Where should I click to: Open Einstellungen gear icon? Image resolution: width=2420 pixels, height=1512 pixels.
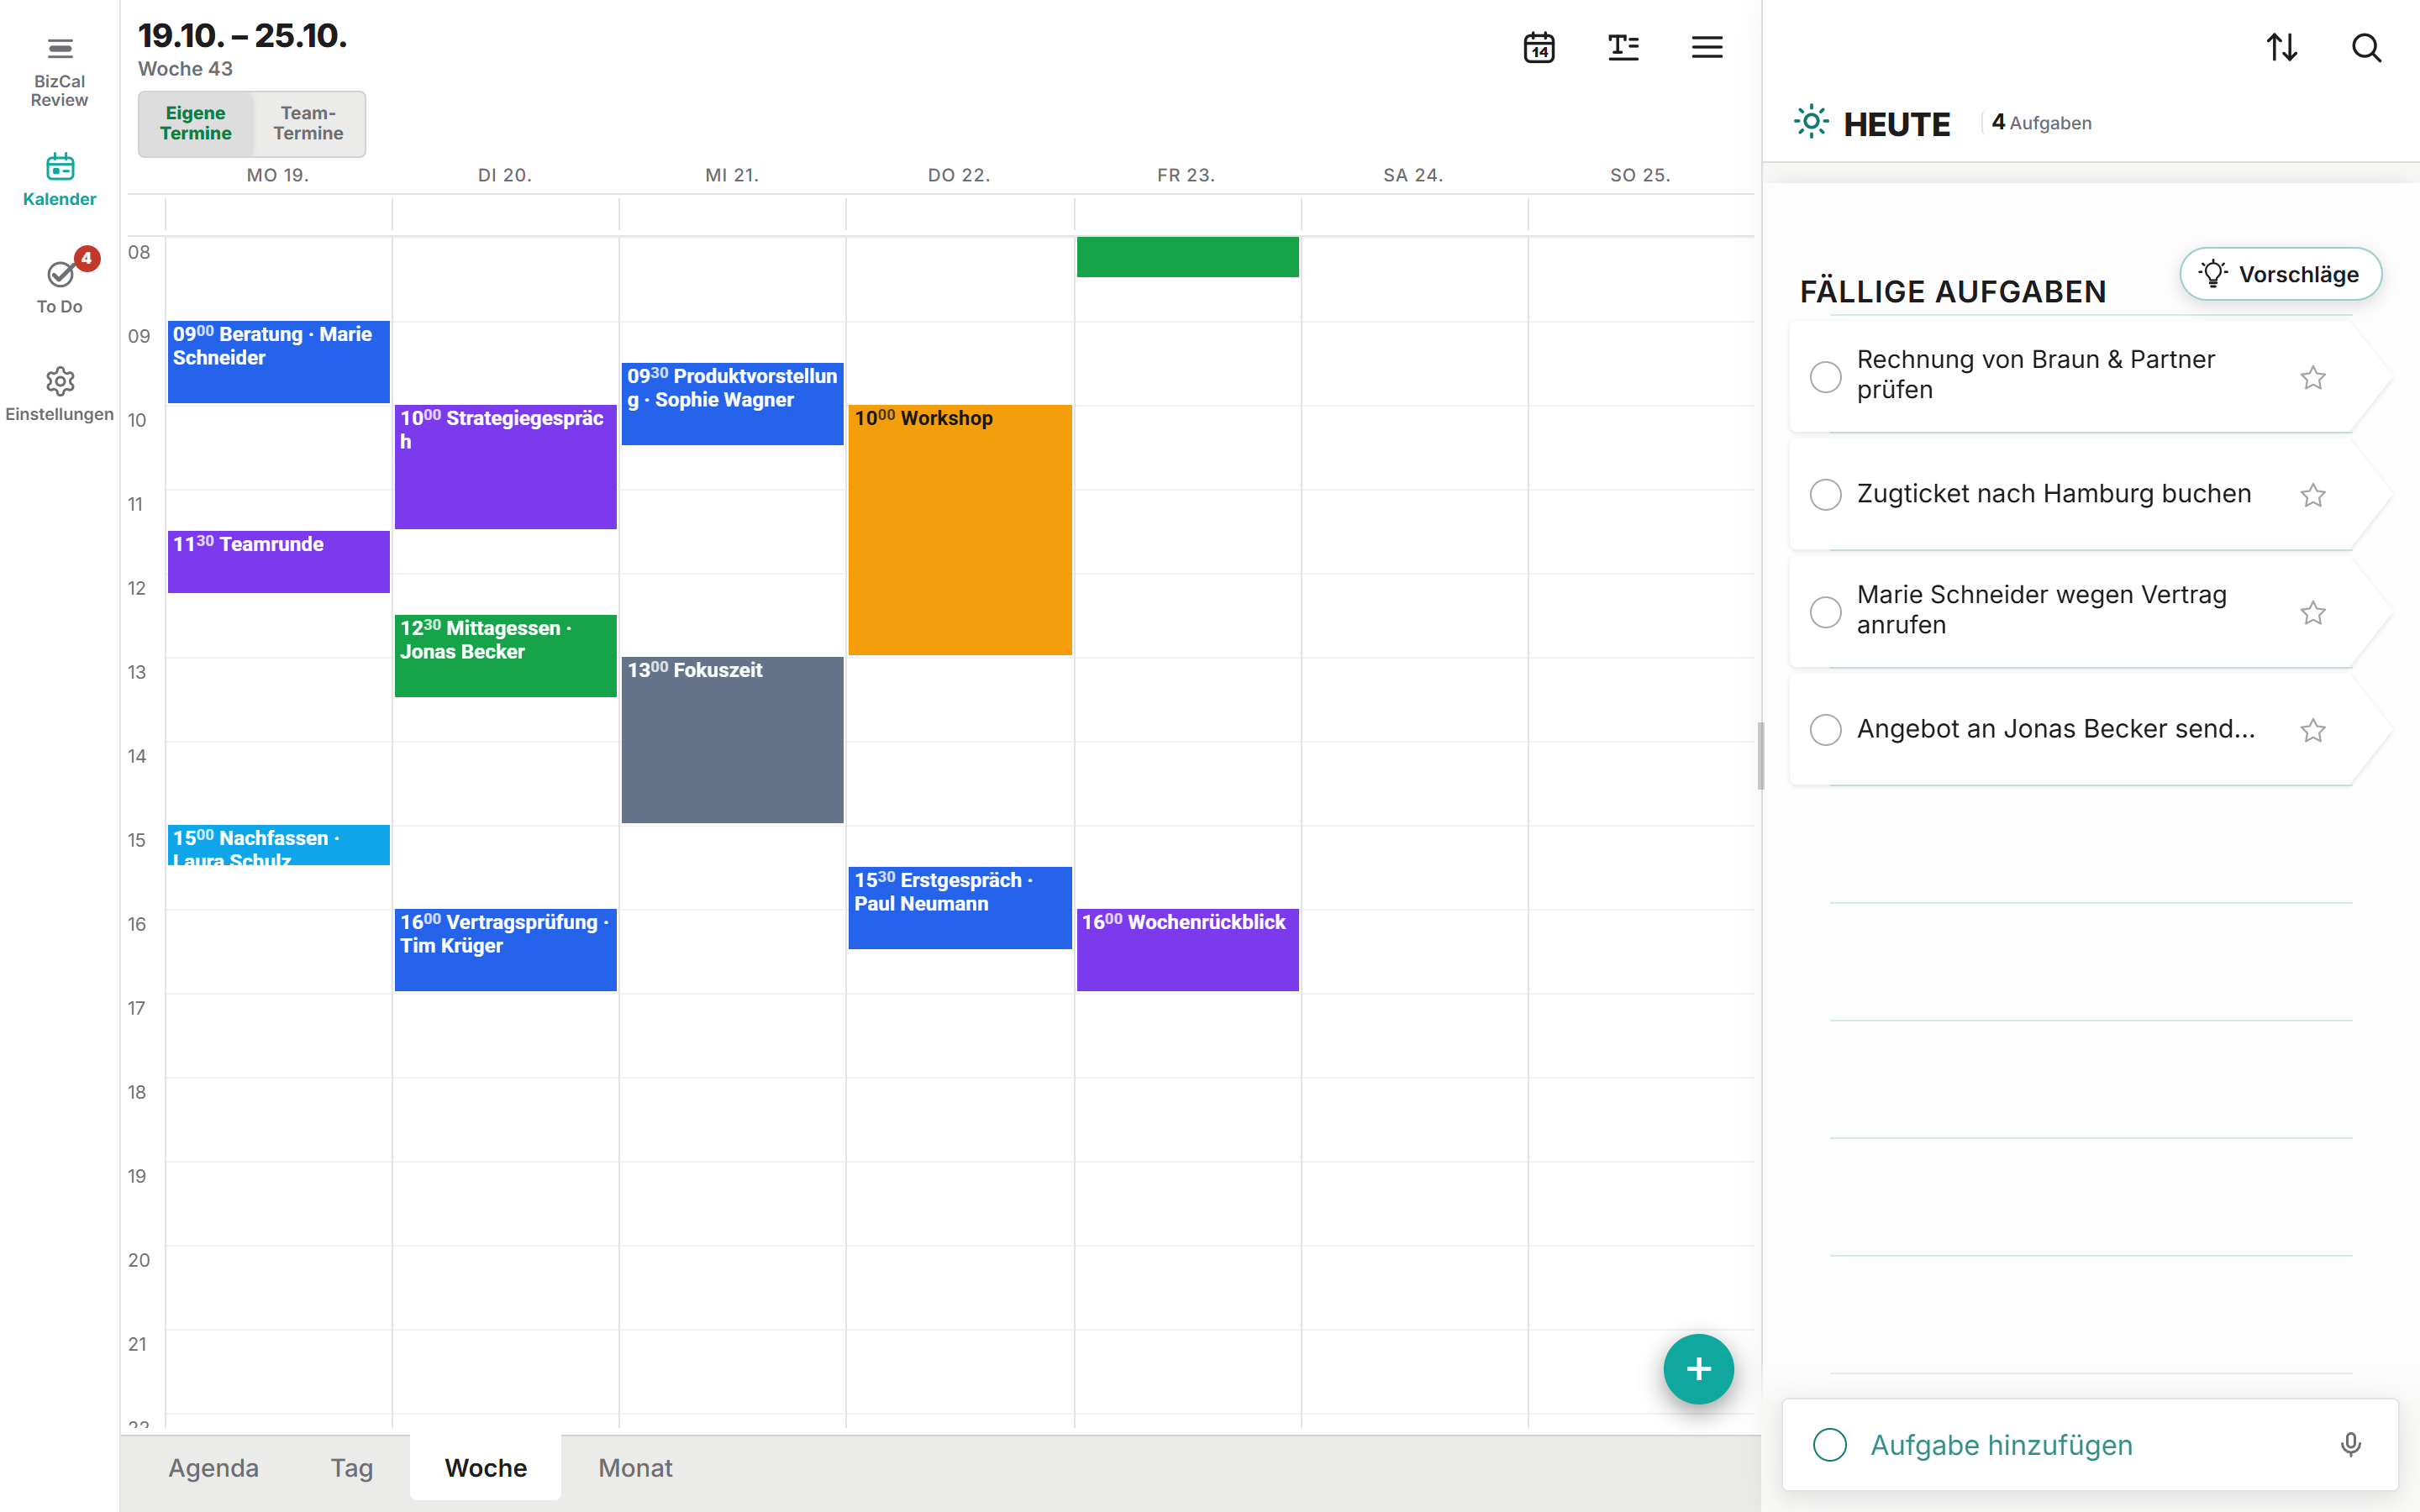click(60, 381)
